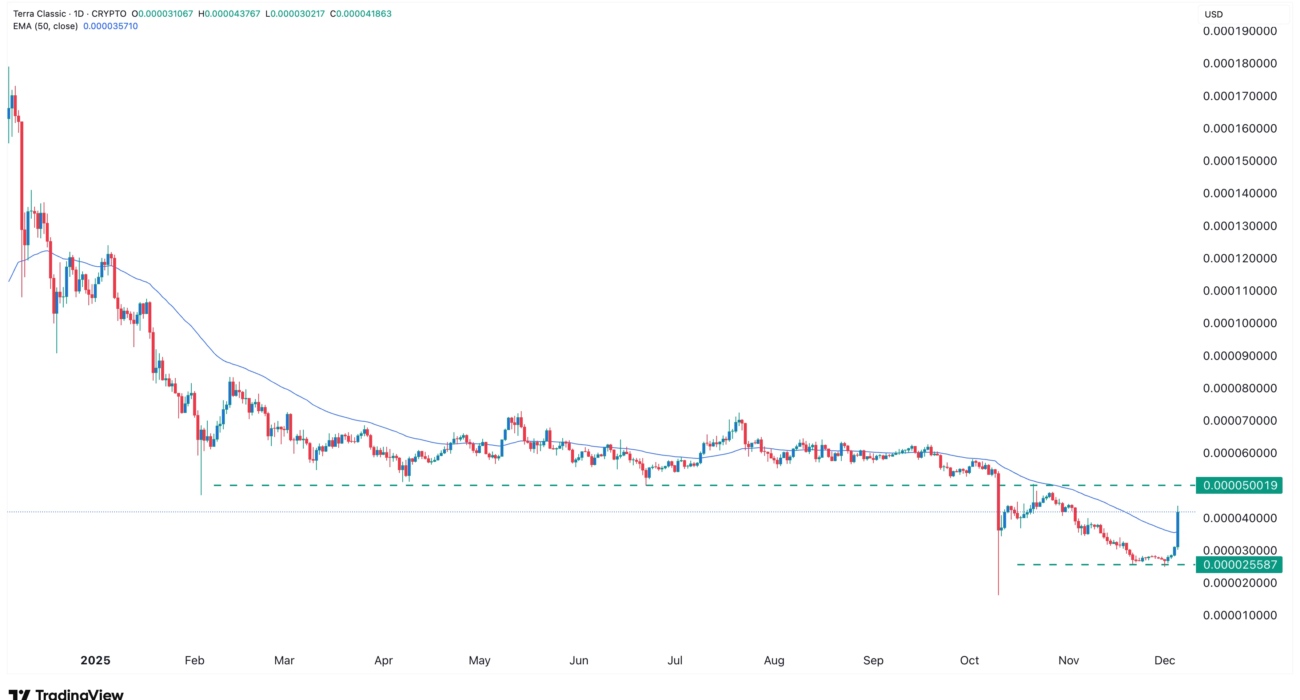Click the Aug label on time axis
1300x700 pixels.
(773, 661)
